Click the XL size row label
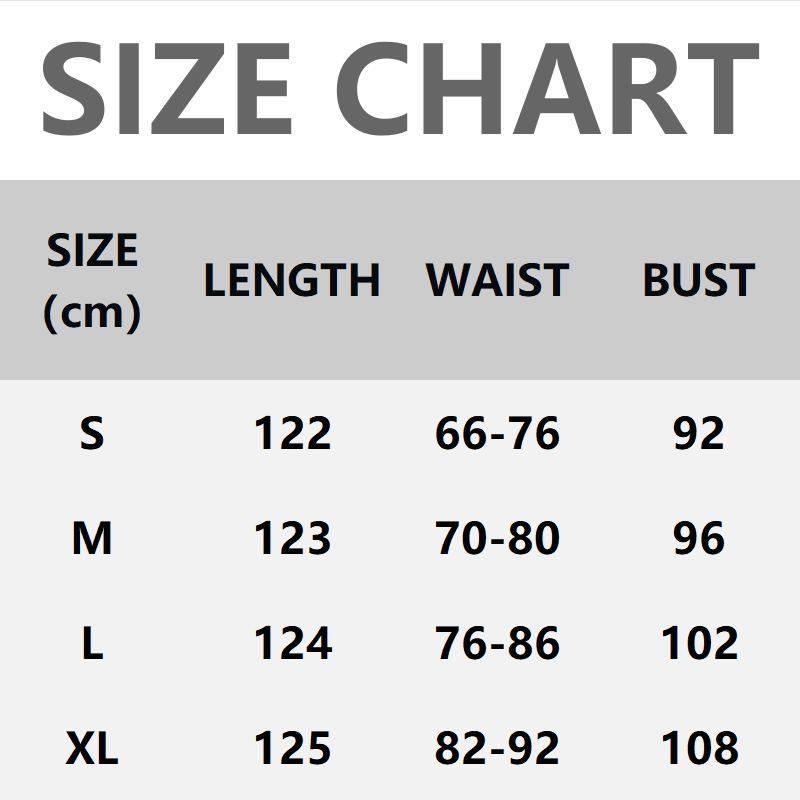This screenshot has height=800, width=800. pos(92,748)
